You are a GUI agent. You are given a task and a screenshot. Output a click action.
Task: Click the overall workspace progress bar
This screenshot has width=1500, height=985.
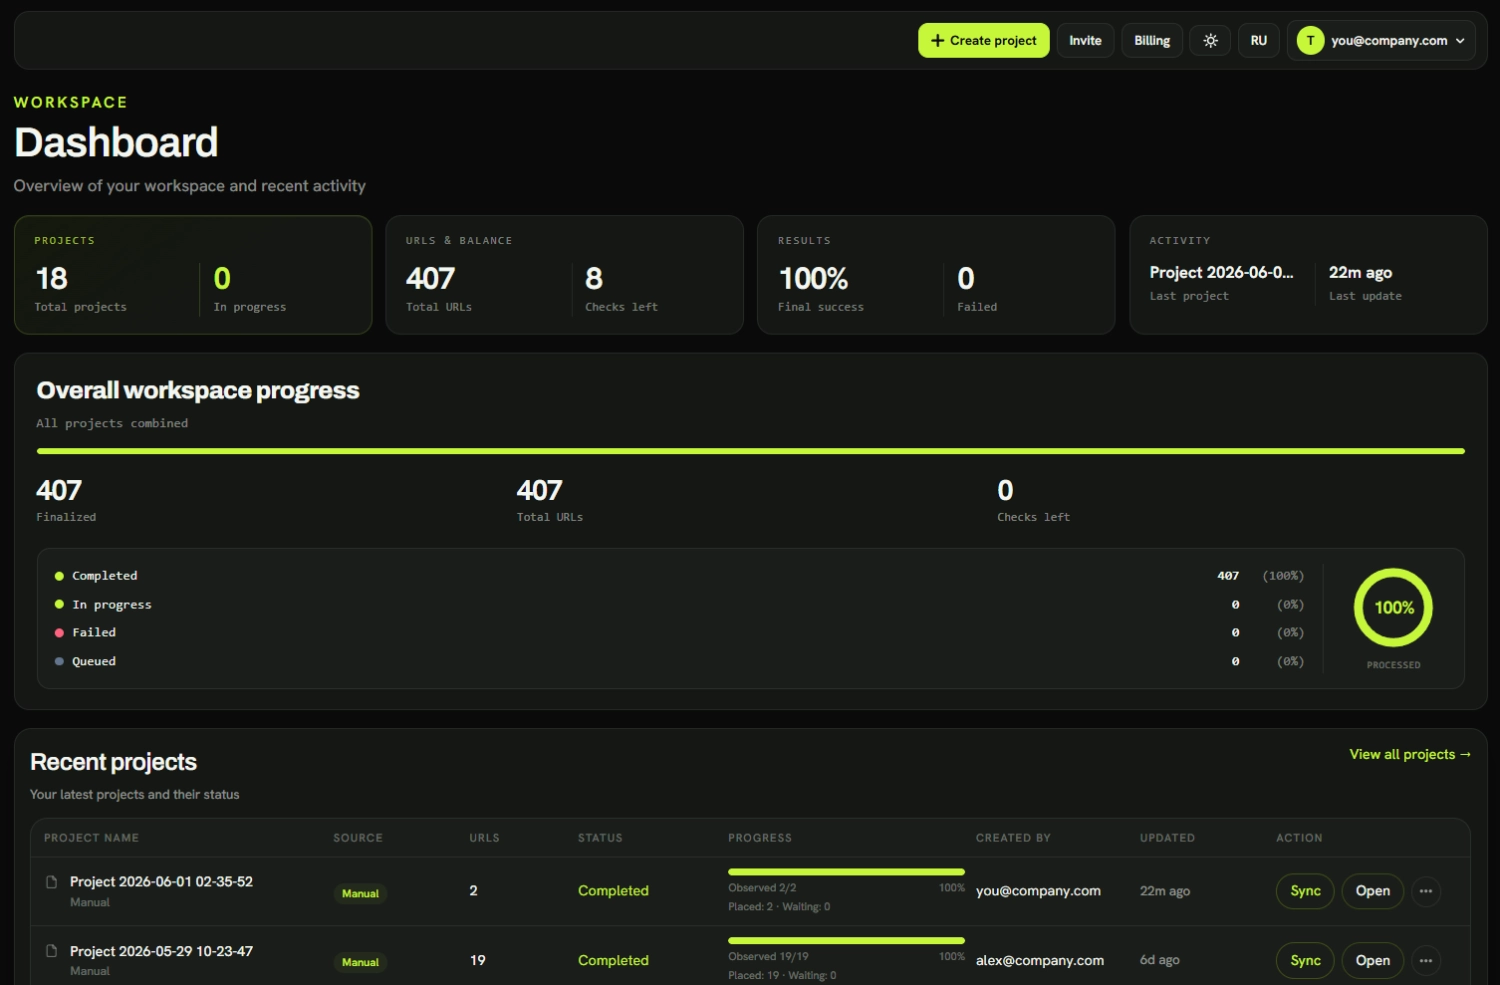coord(750,451)
